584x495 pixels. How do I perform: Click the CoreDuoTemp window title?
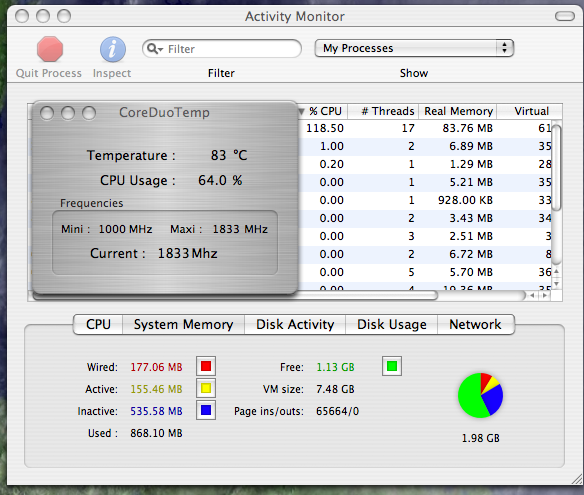164,112
